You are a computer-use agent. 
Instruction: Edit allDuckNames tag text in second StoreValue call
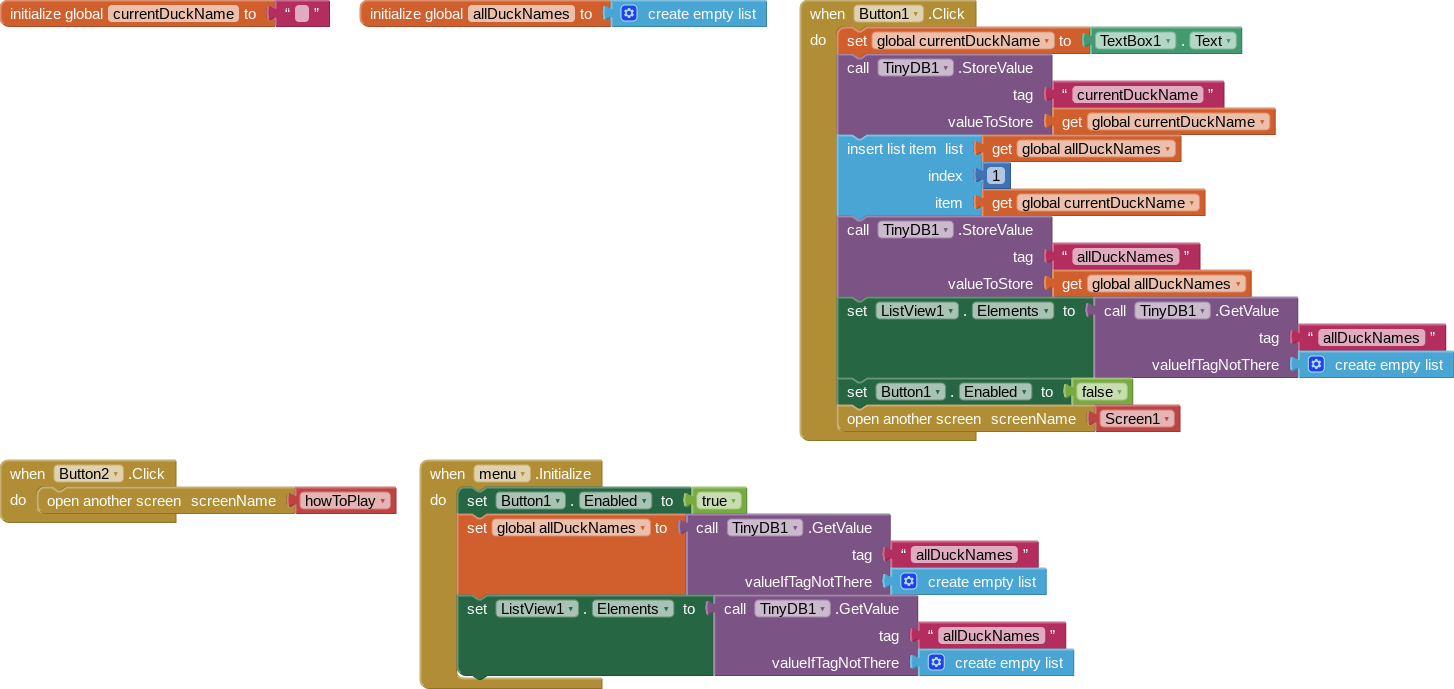click(1126, 257)
